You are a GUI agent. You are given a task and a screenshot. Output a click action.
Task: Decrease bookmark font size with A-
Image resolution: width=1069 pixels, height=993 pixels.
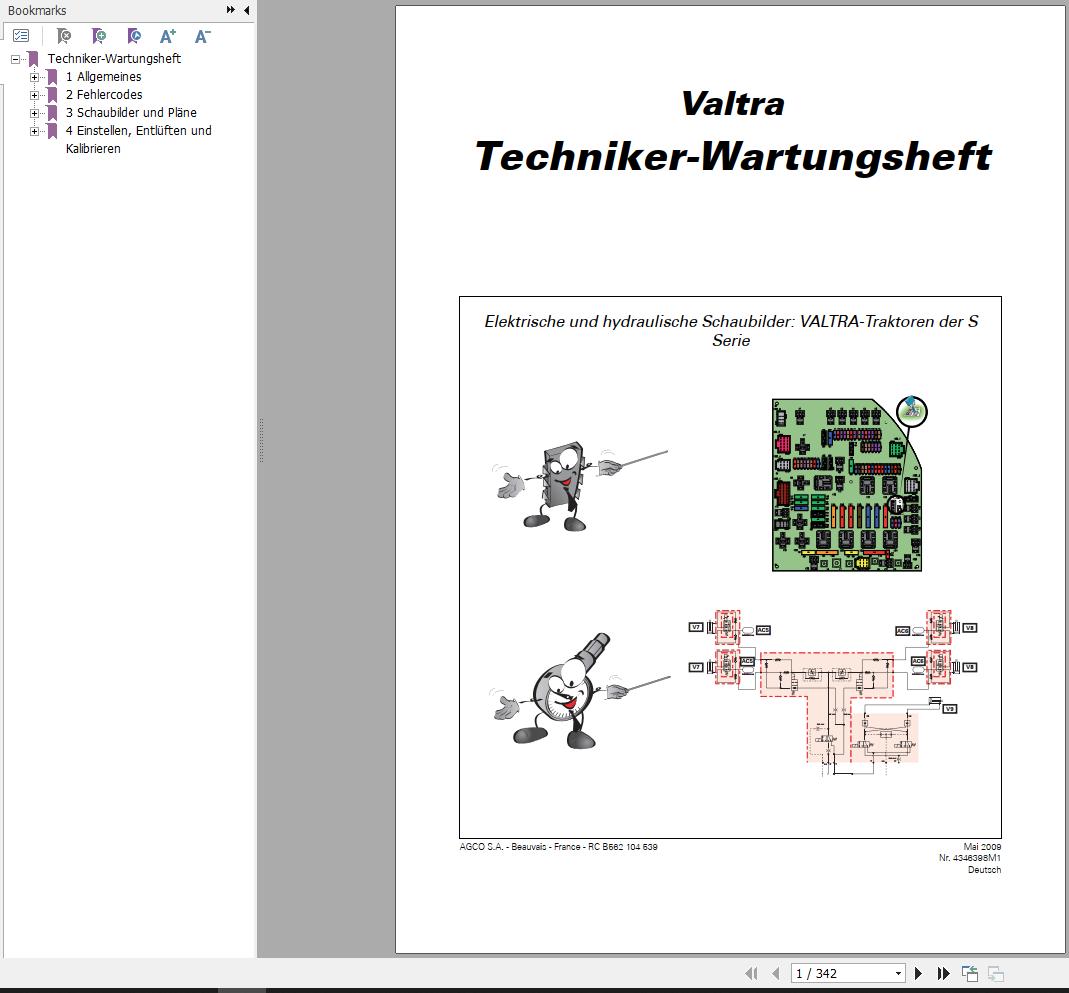point(202,35)
